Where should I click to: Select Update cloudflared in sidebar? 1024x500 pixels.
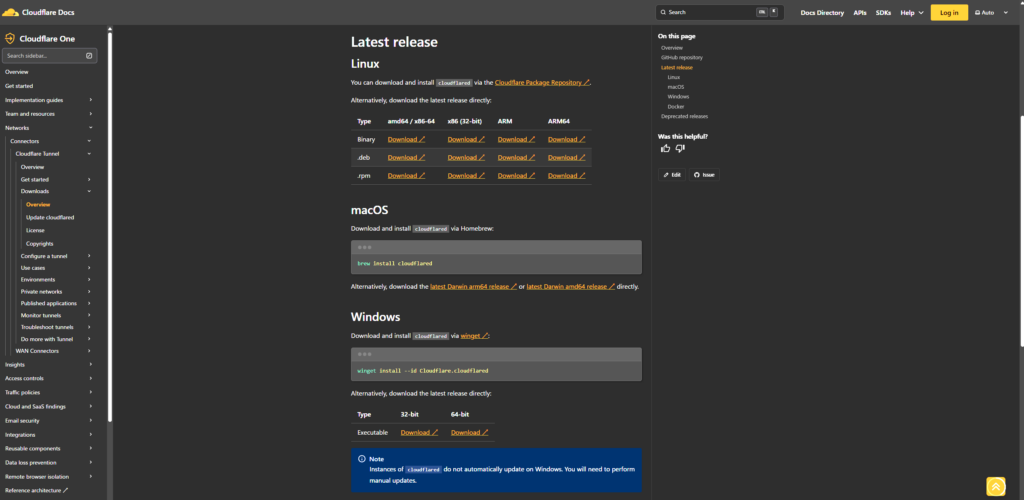click(x=50, y=217)
